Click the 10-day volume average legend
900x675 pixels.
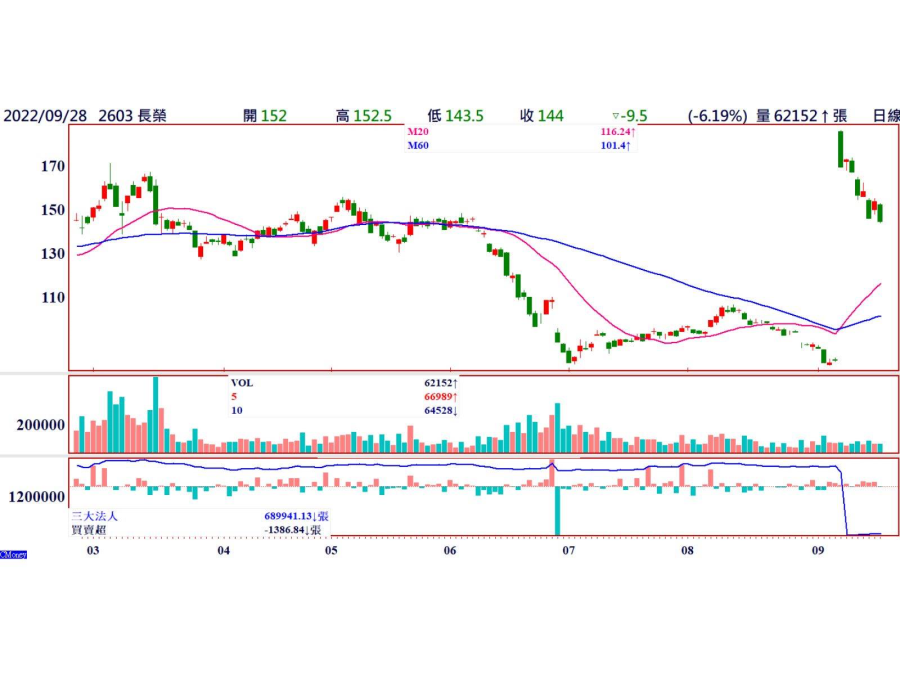point(236,409)
